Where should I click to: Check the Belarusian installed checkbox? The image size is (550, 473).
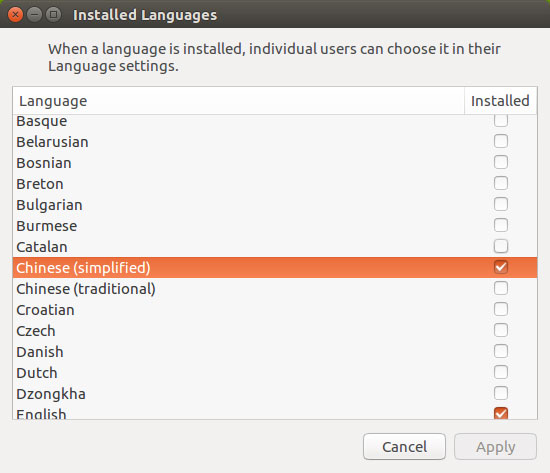(x=501, y=141)
